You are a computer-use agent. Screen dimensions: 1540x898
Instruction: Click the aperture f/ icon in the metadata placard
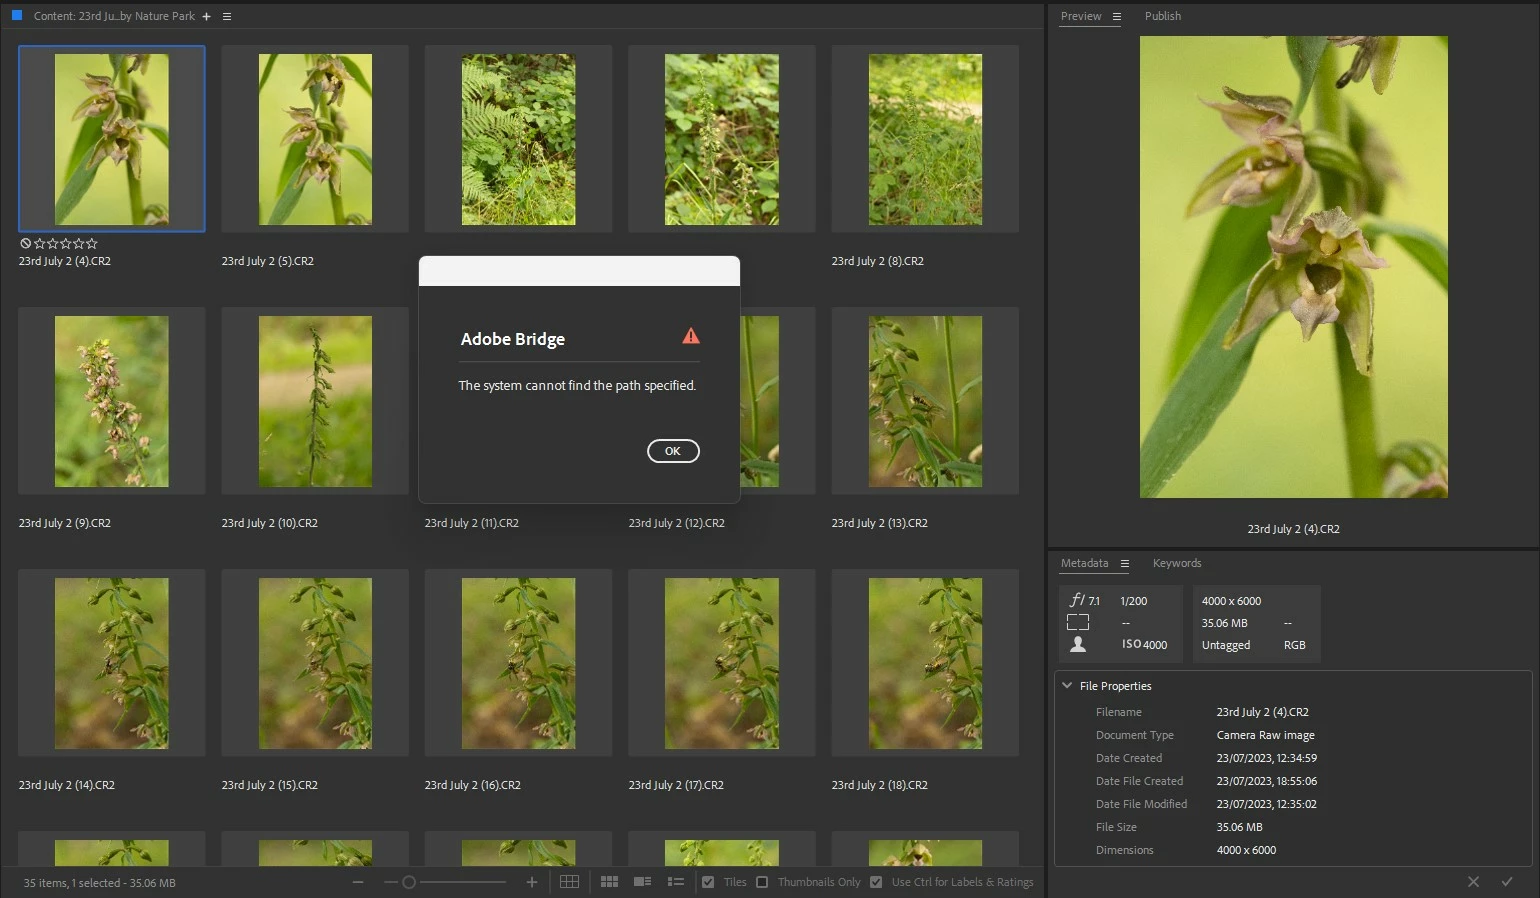[x=1077, y=600]
